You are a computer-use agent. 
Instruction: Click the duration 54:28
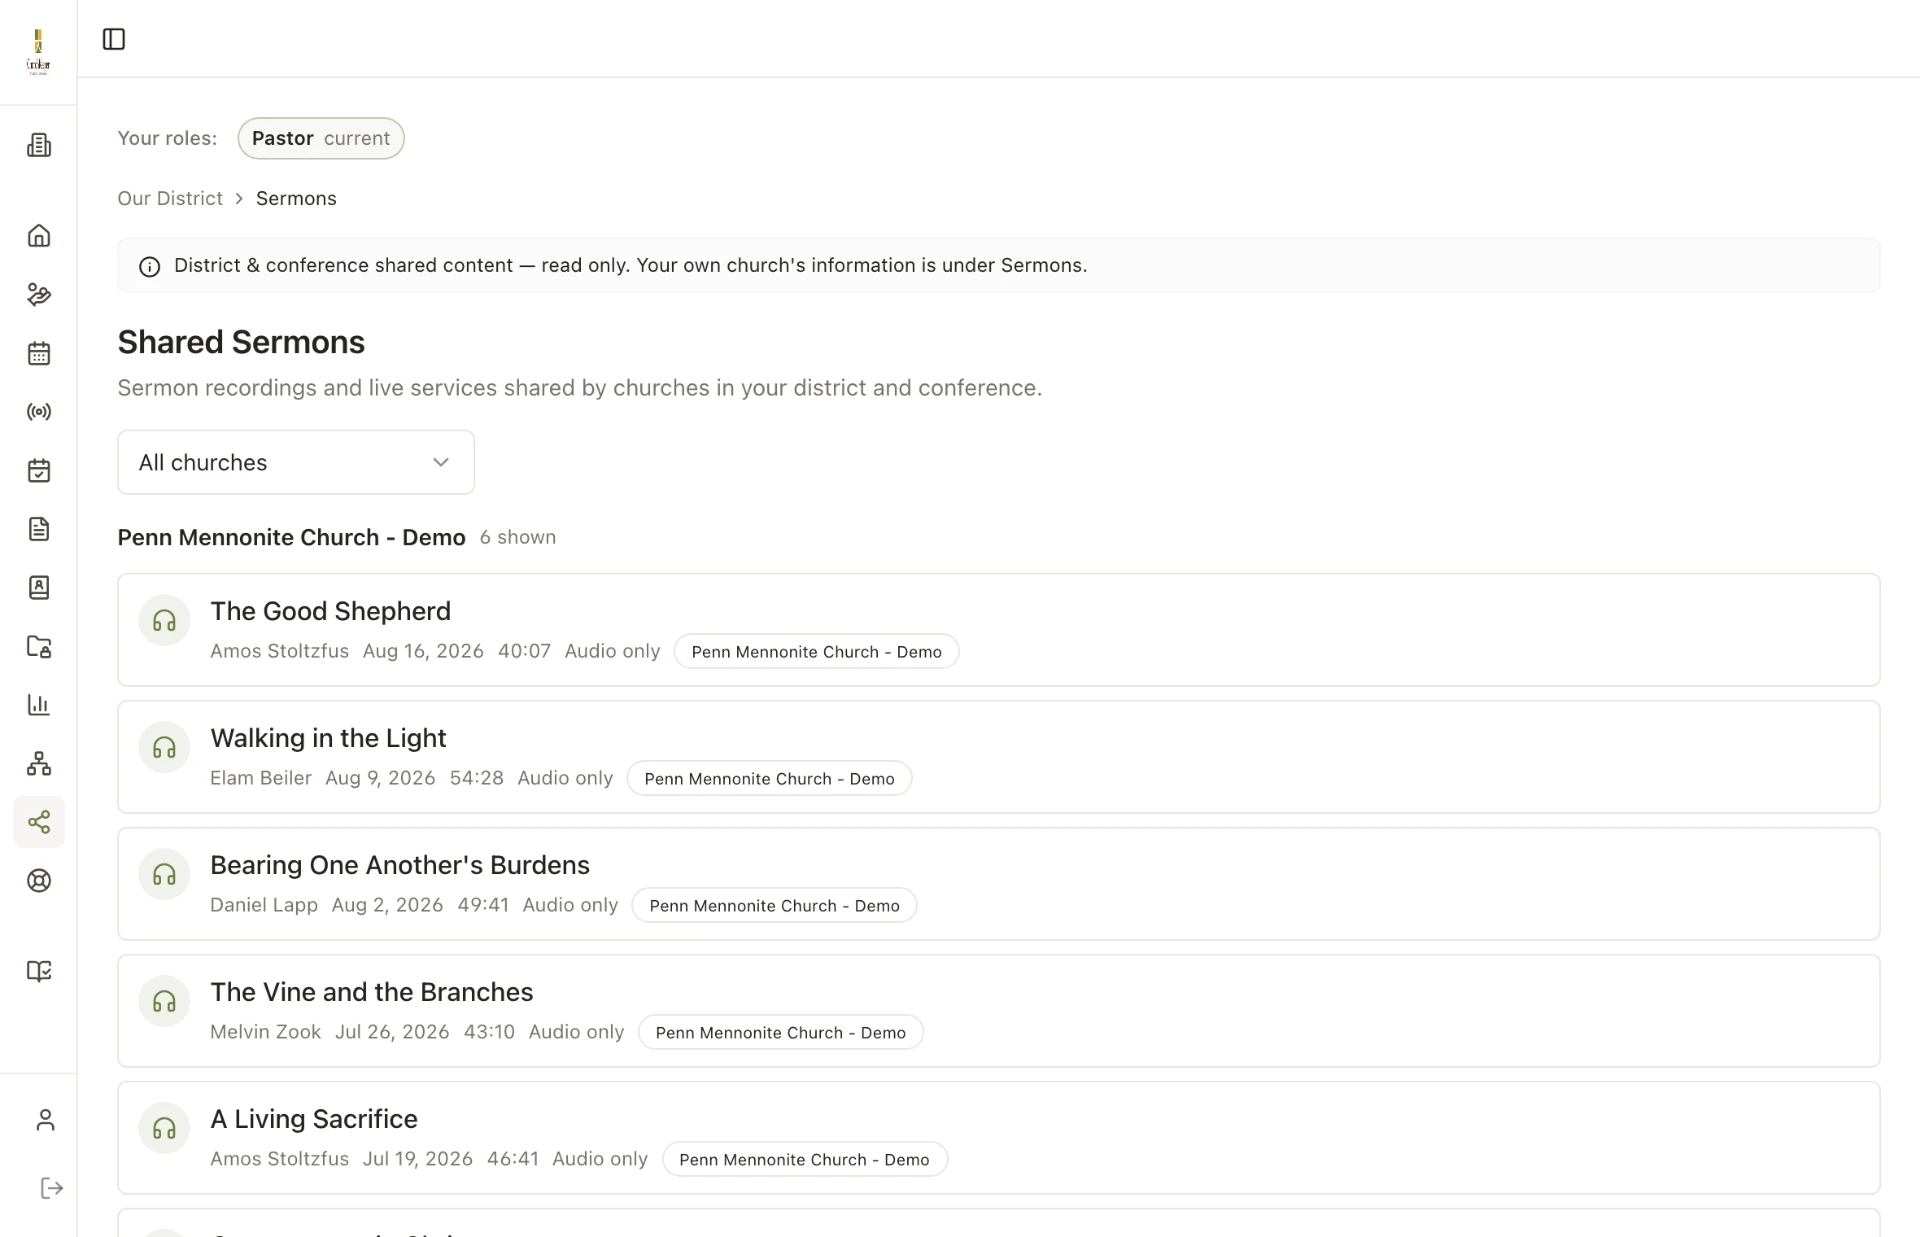(x=477, y=778)
